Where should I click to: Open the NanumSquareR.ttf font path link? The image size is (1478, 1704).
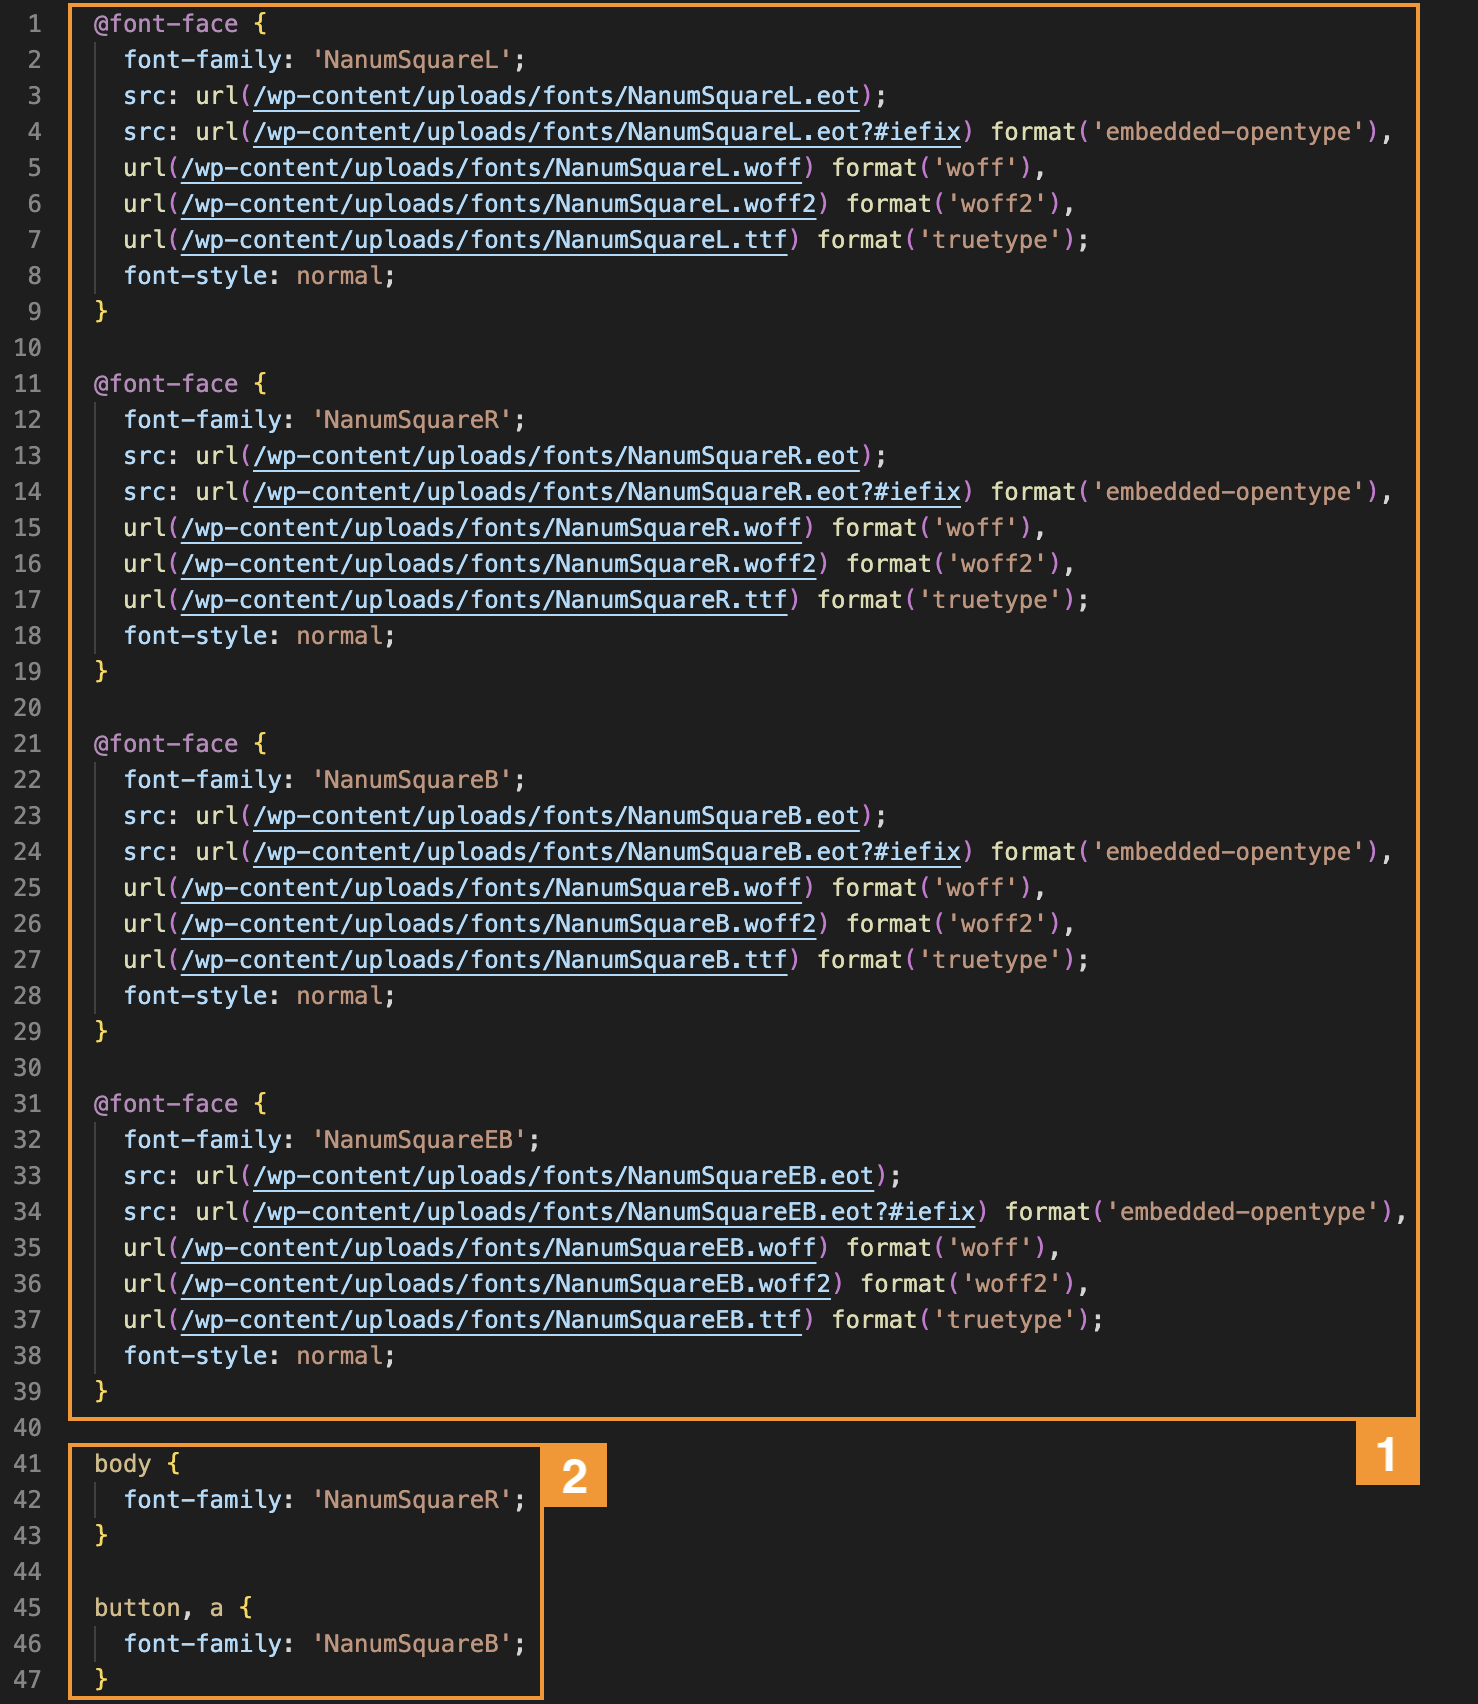coord(484,600)
